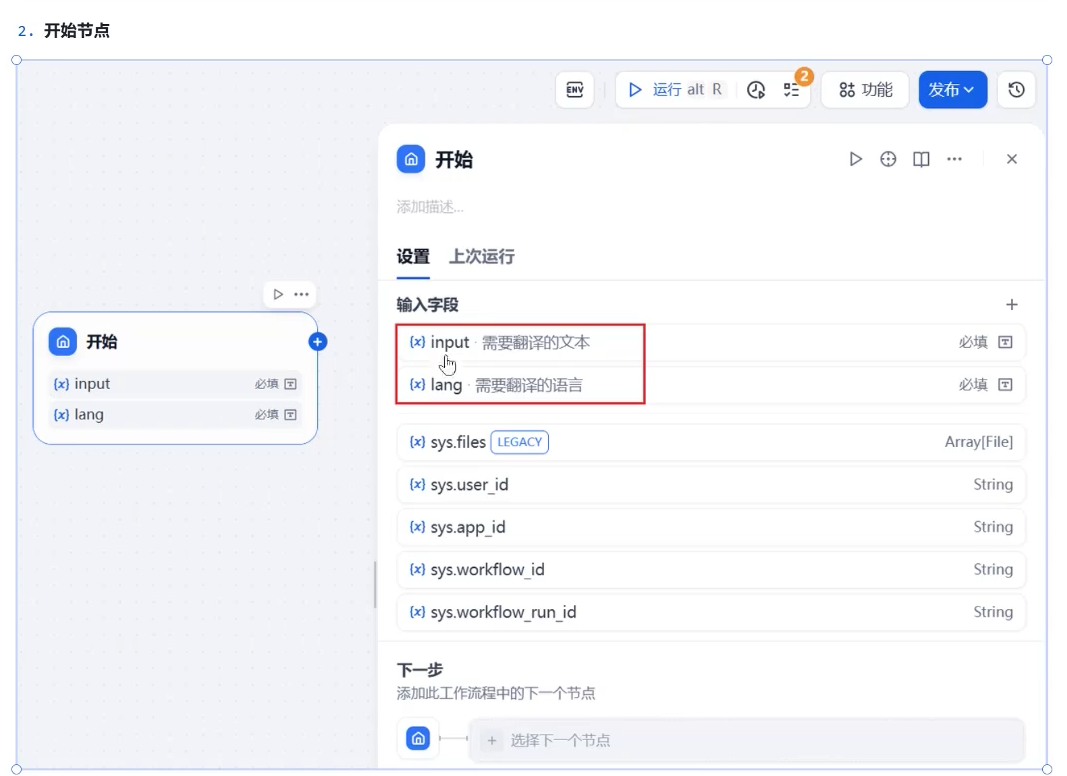This screenshot has width=1067, height=776.
Task: Click variable icon beside canvas node input
Action: coord(61,384)
